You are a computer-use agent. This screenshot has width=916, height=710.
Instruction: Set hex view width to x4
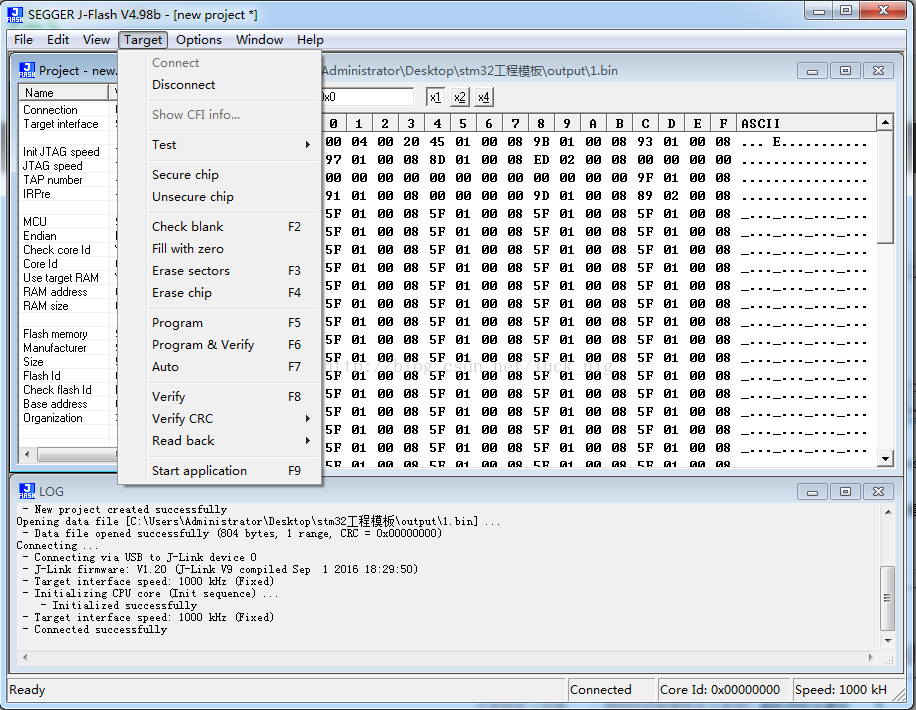pos(484,97)
